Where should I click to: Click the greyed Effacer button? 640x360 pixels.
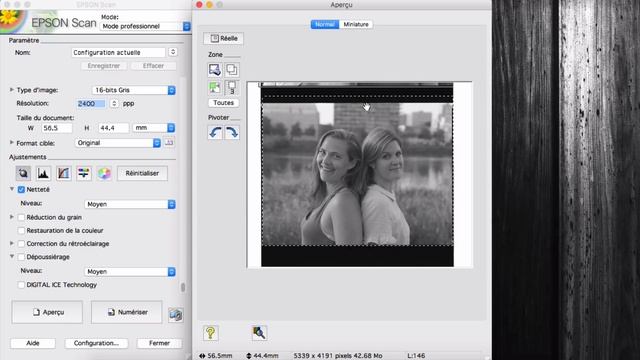coord(153,66)
